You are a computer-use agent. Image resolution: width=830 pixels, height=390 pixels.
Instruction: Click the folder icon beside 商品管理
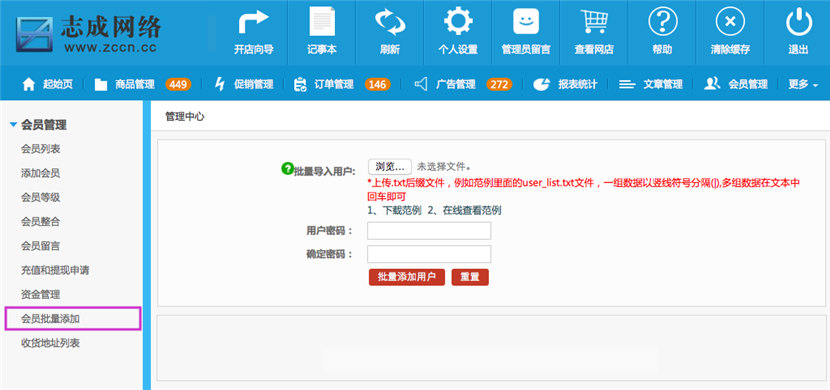click(x=101, y=84)
